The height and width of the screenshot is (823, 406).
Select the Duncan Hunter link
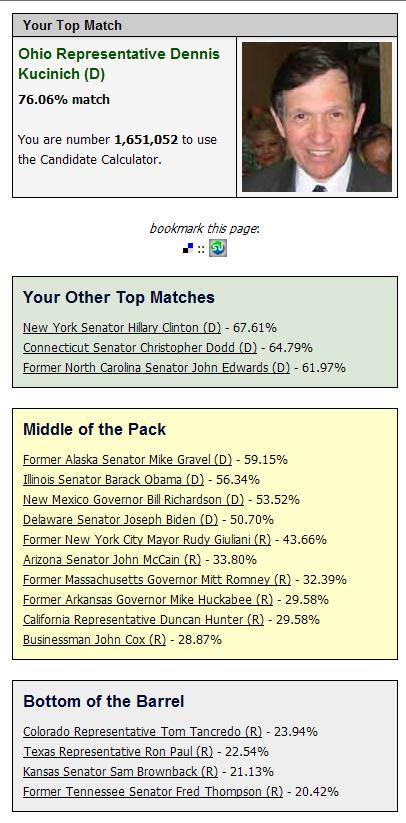click(143, 619)
